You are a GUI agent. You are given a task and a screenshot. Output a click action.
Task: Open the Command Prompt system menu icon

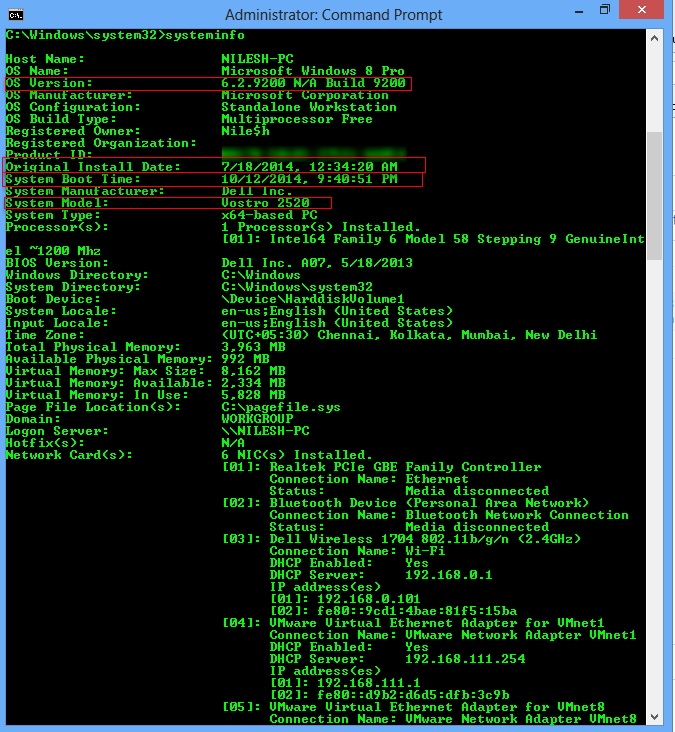pyautogui.click(x=15, y=15)
